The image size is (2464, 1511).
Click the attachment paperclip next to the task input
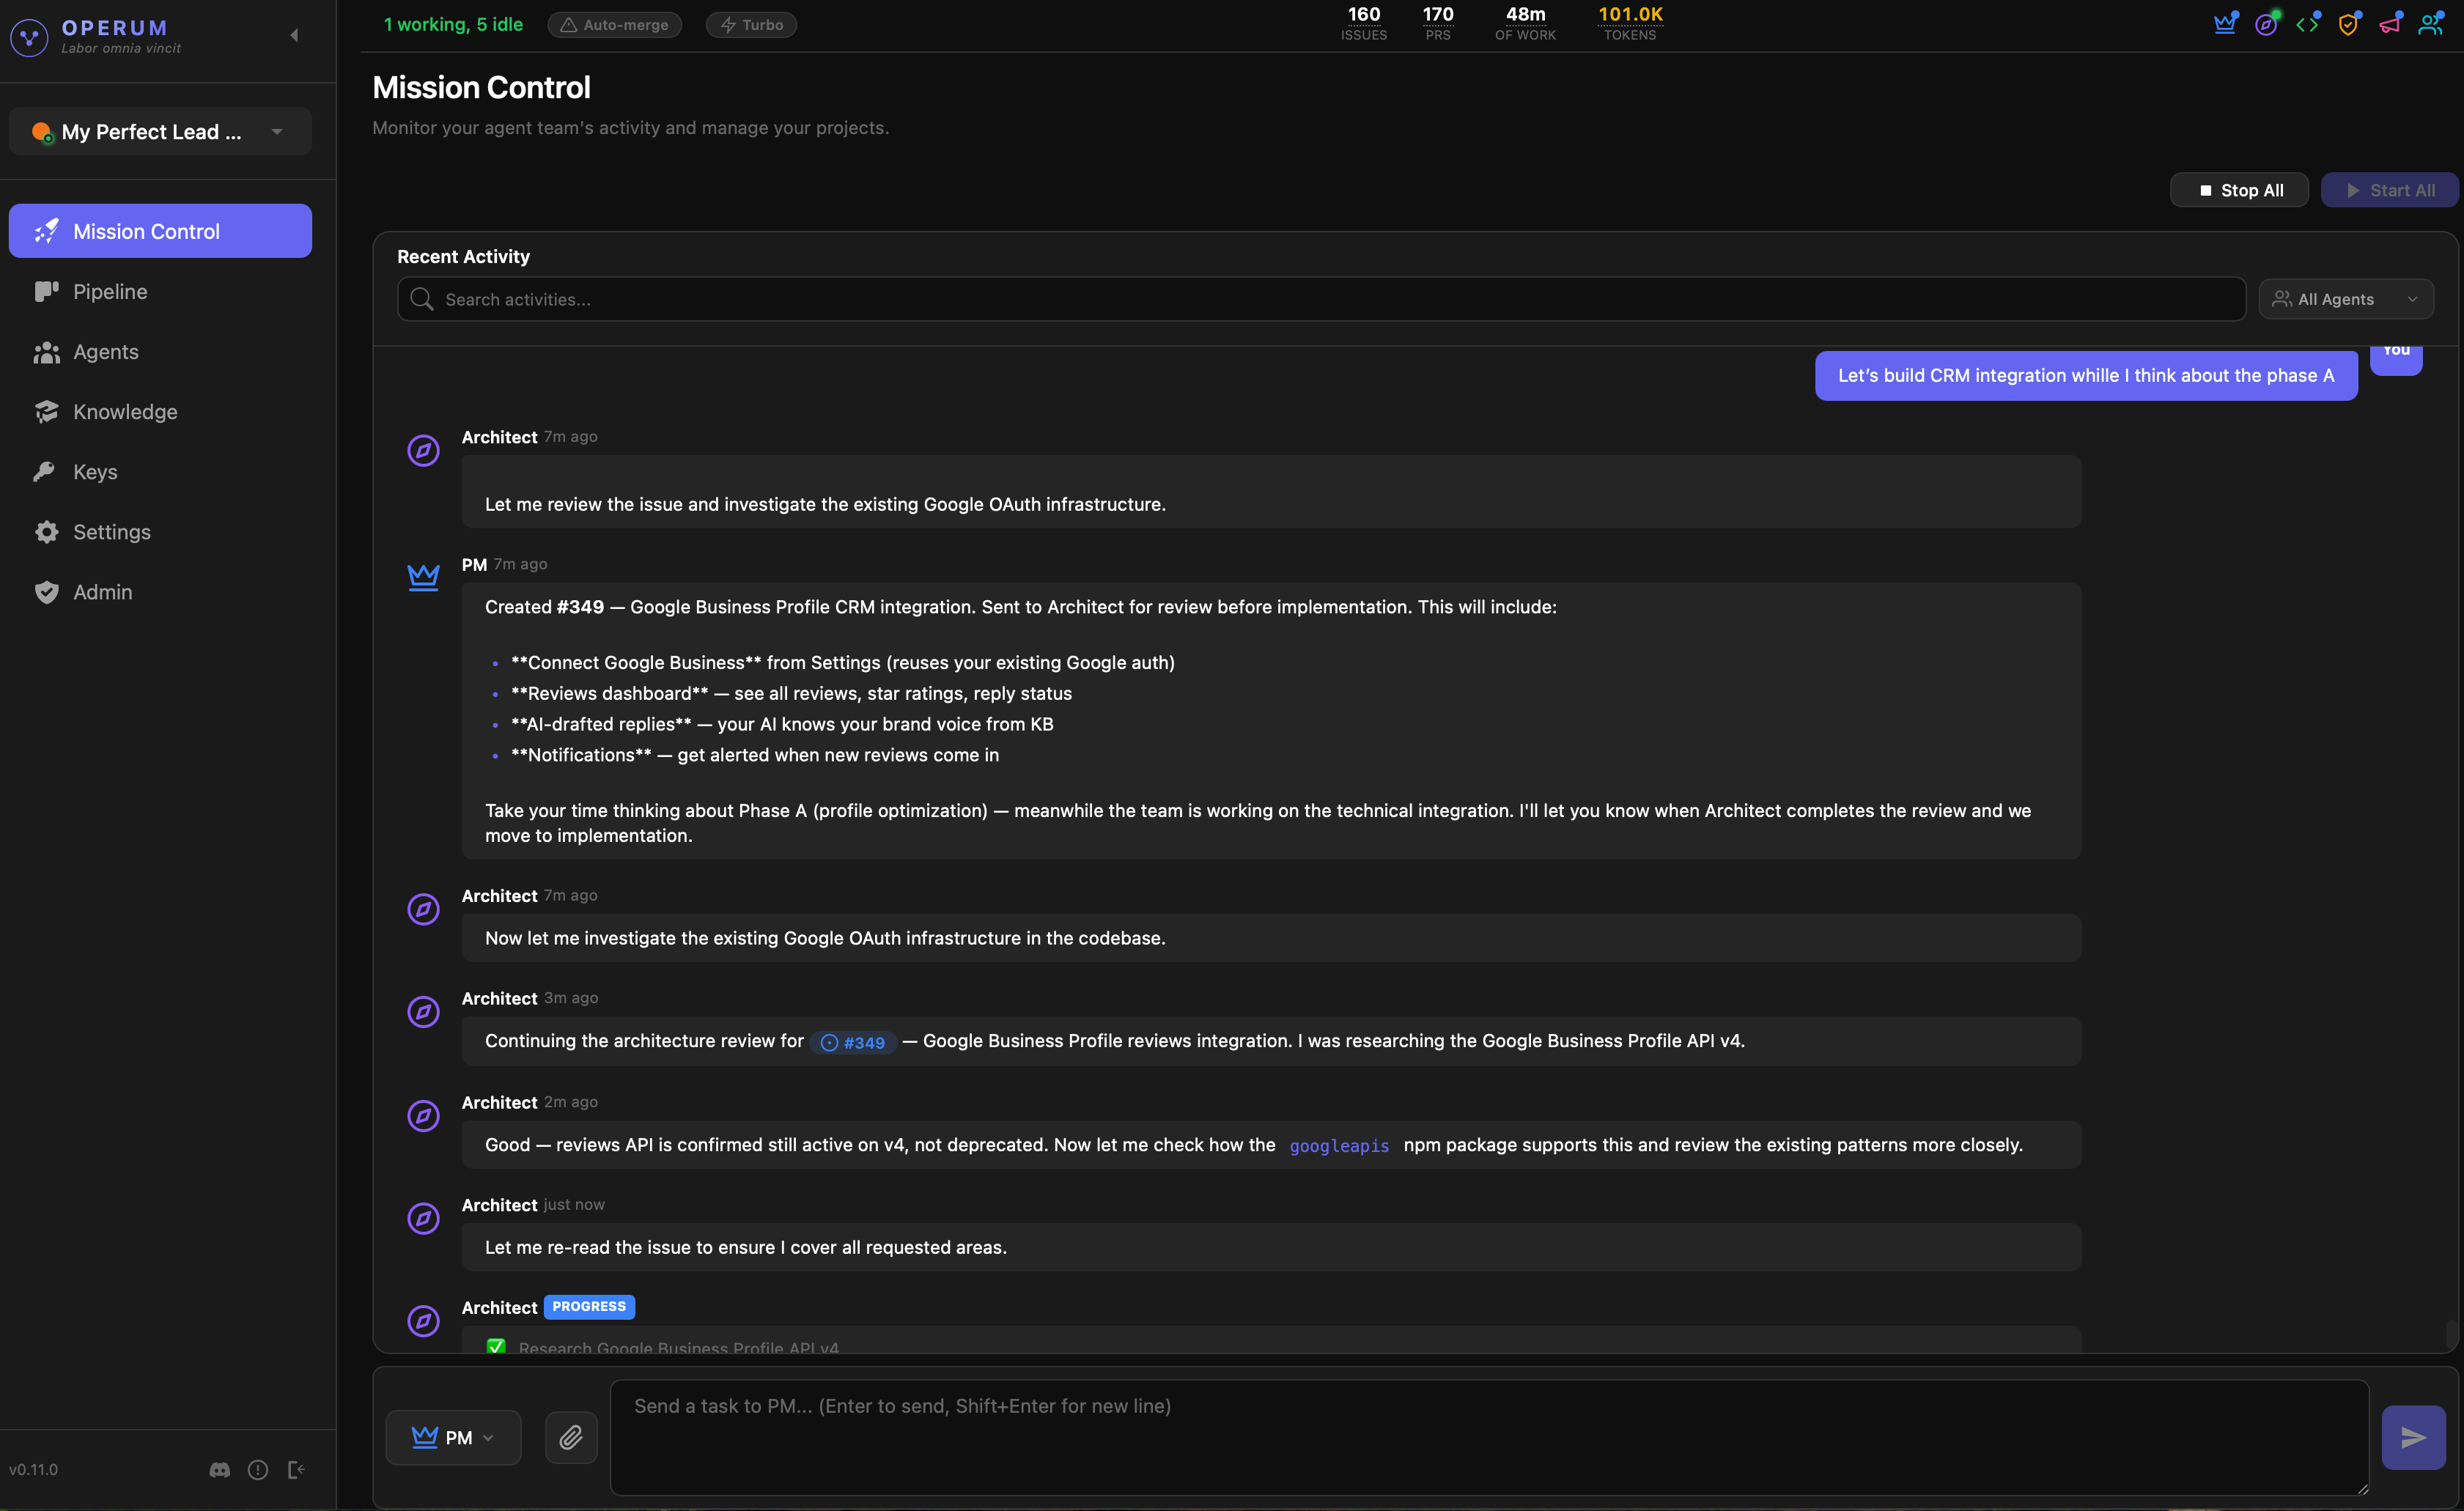click(570, 1437)
